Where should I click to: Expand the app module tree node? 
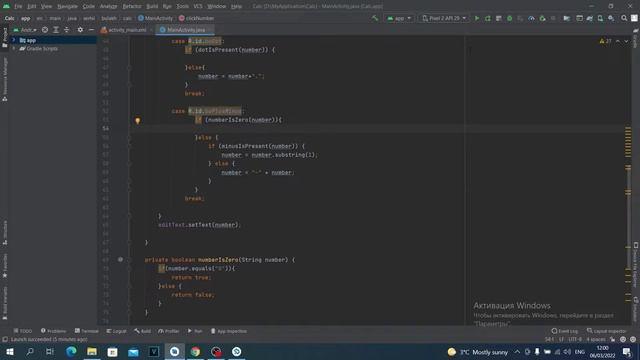(x=13, y=40)
